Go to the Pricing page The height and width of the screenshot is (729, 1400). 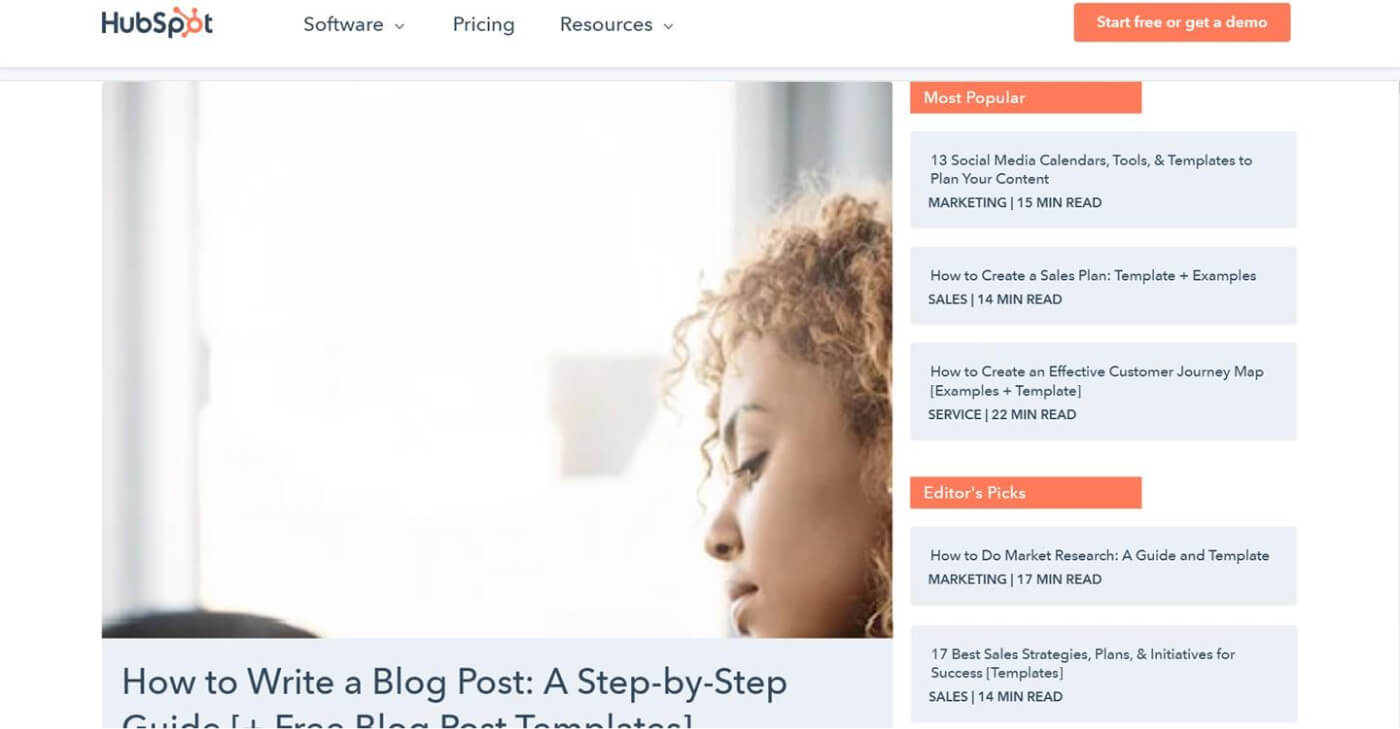[x=483, y=24]
